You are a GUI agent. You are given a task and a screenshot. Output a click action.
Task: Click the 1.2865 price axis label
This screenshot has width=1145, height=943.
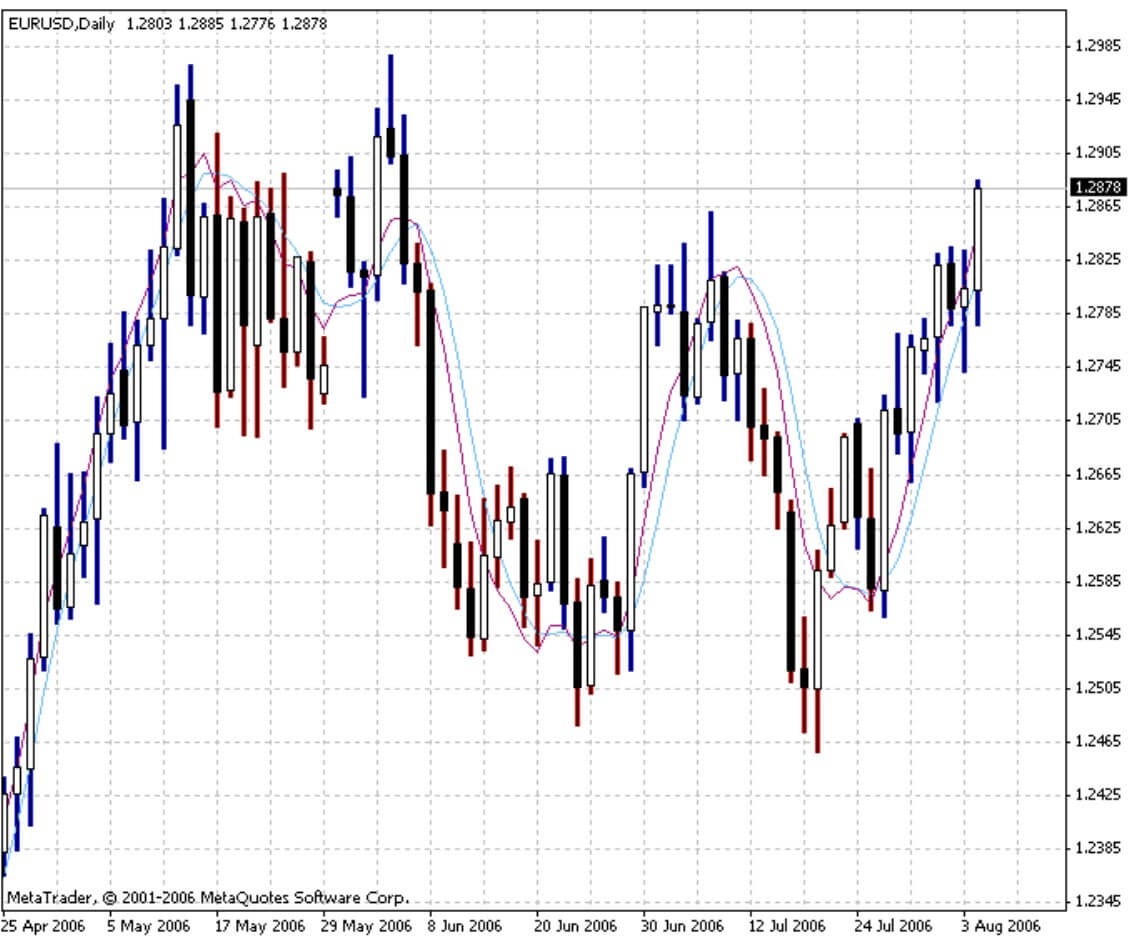[1098, 206]
